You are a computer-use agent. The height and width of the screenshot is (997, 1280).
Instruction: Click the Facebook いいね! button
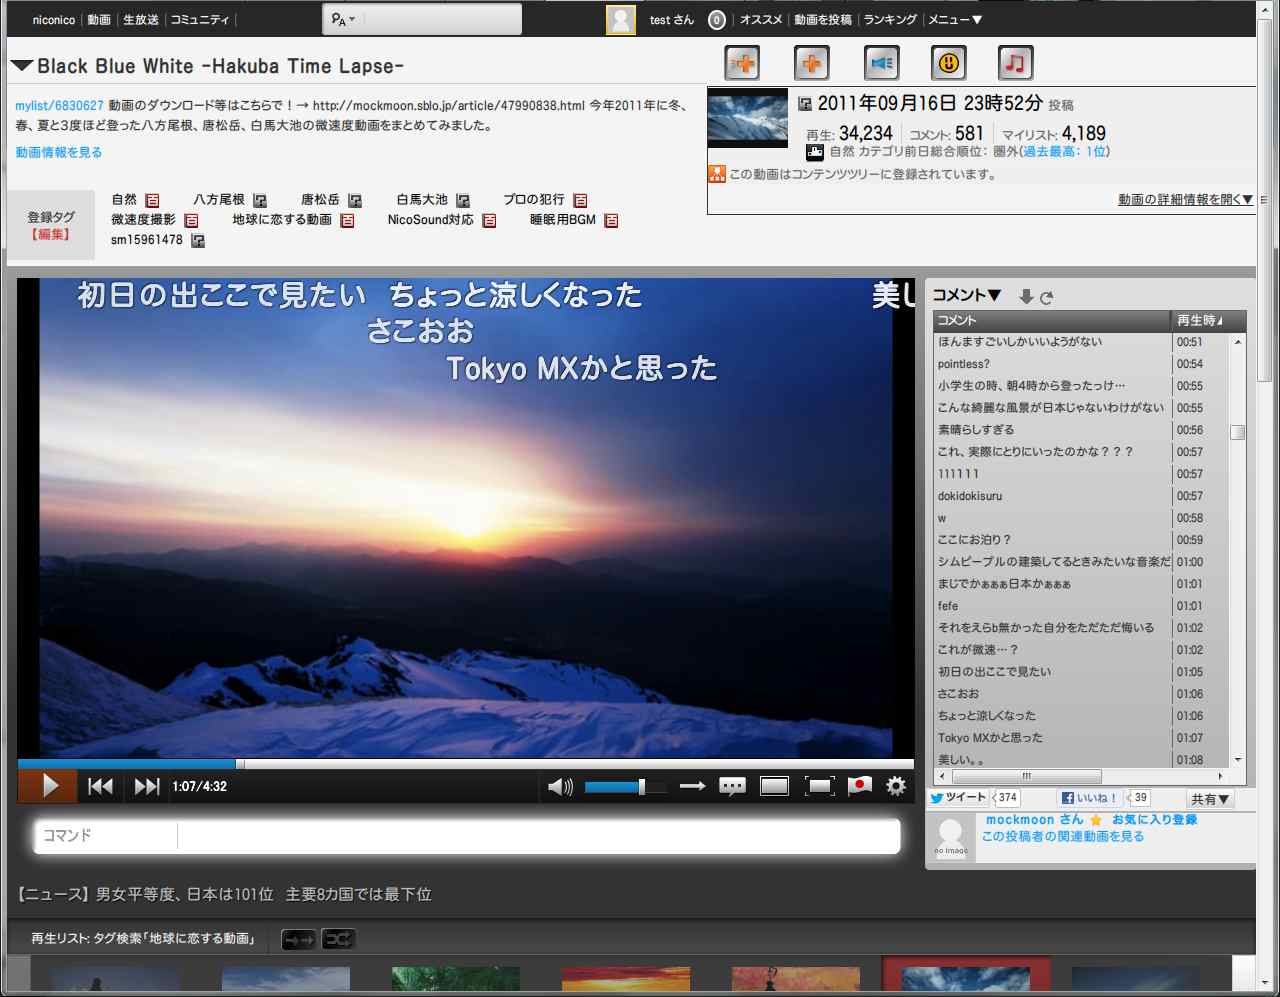tap(1090, 798)
